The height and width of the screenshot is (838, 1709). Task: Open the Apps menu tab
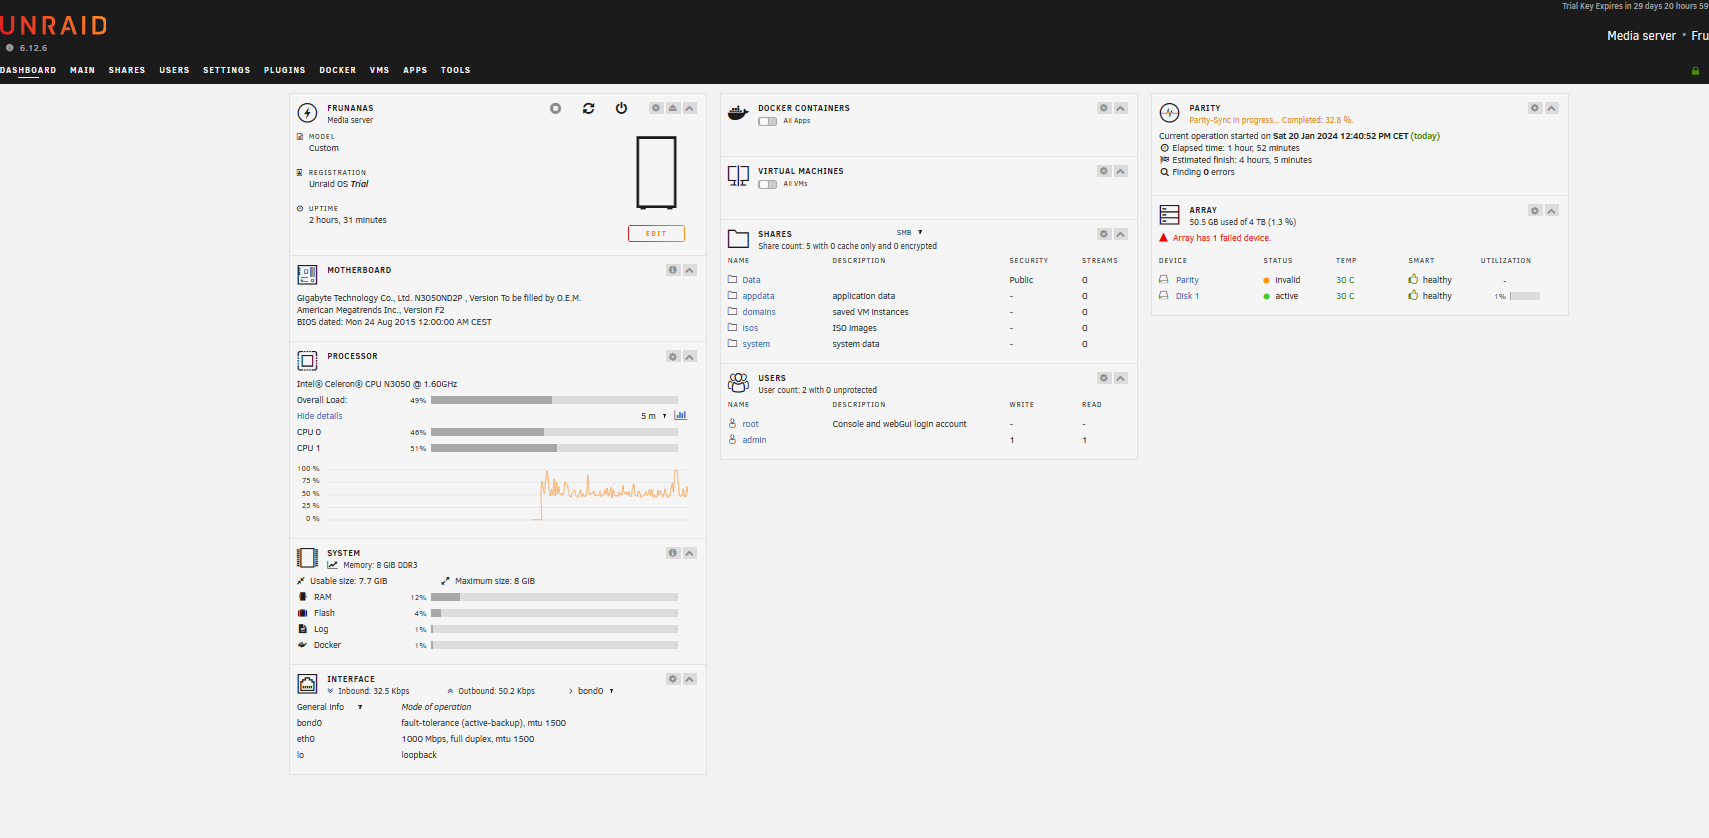coord(415,70)
